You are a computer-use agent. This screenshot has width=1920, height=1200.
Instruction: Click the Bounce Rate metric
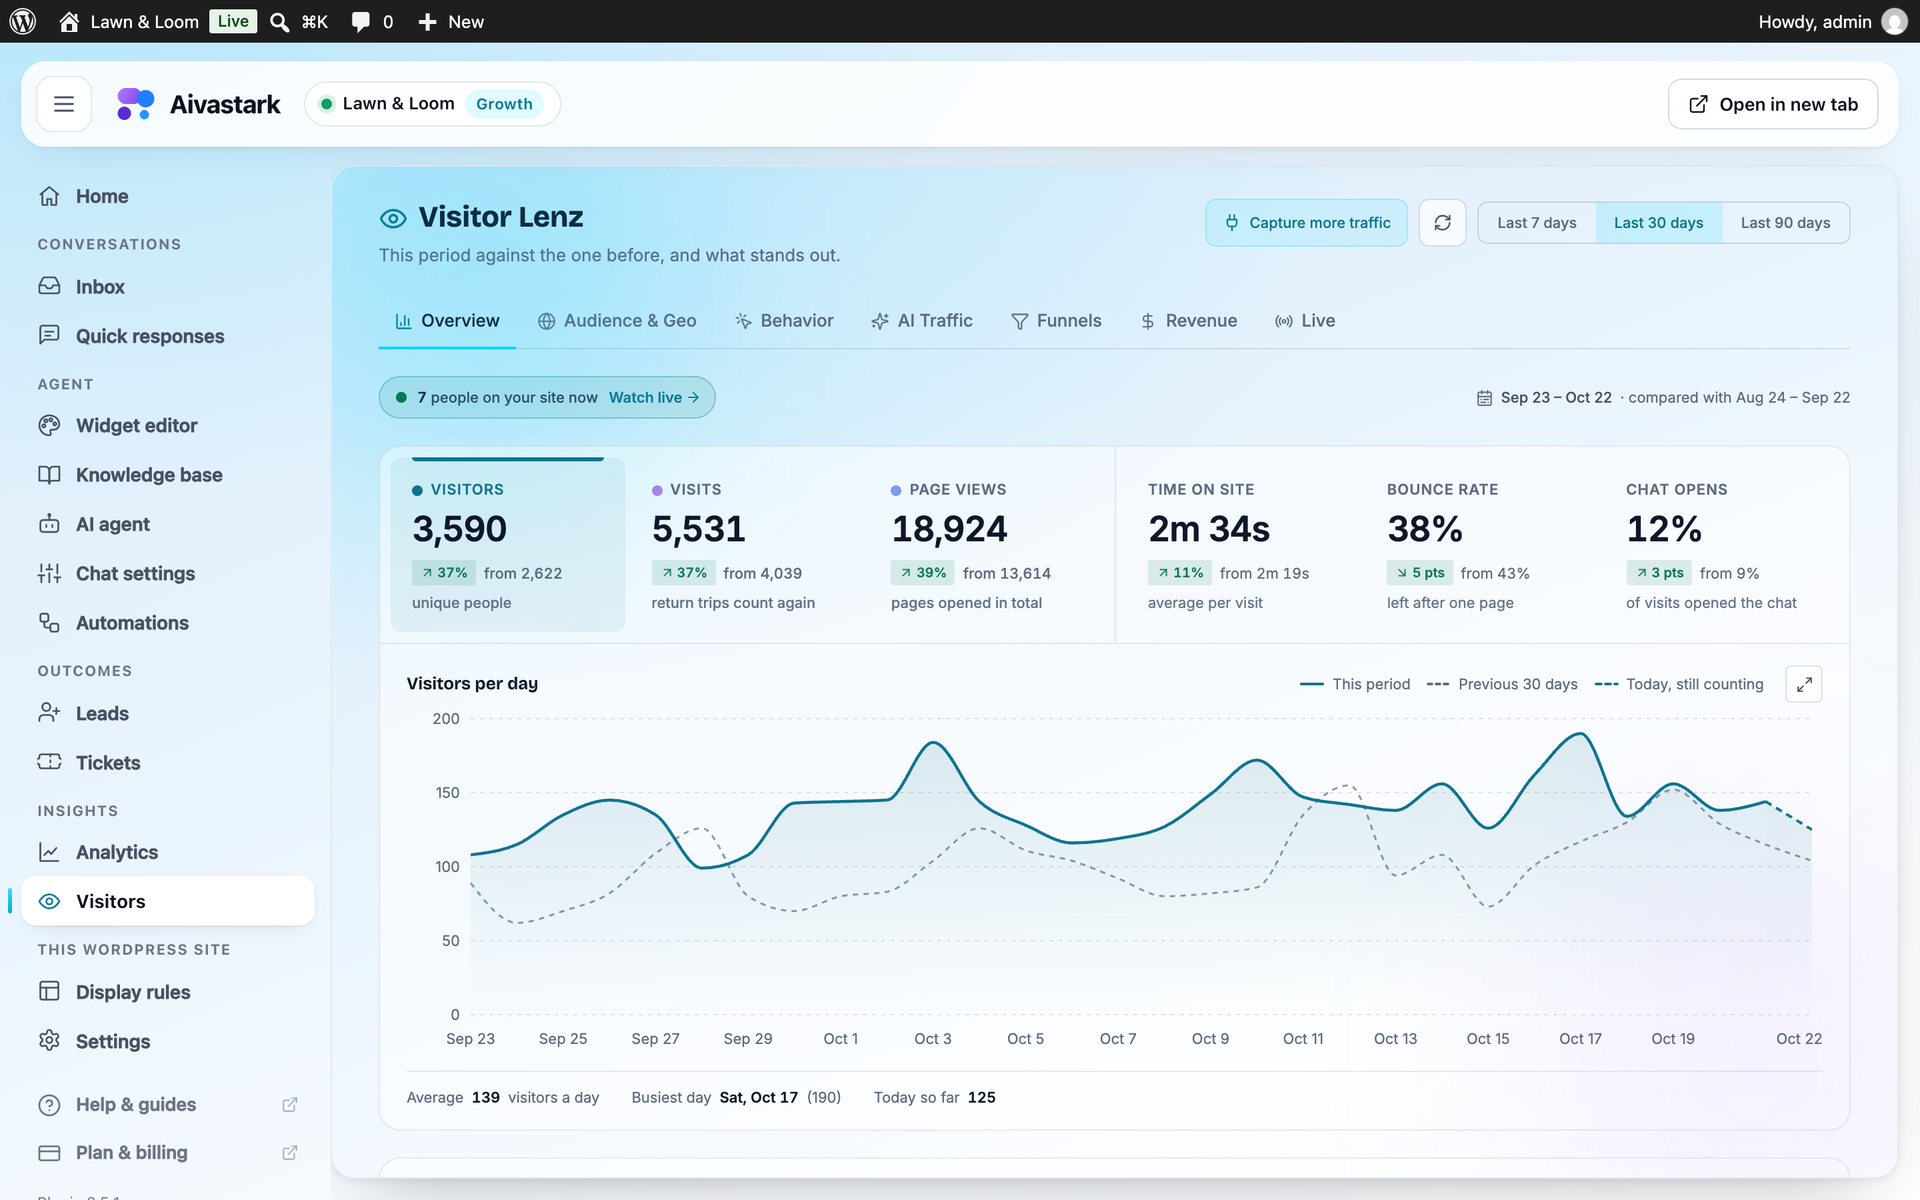tap(1483, 544)
